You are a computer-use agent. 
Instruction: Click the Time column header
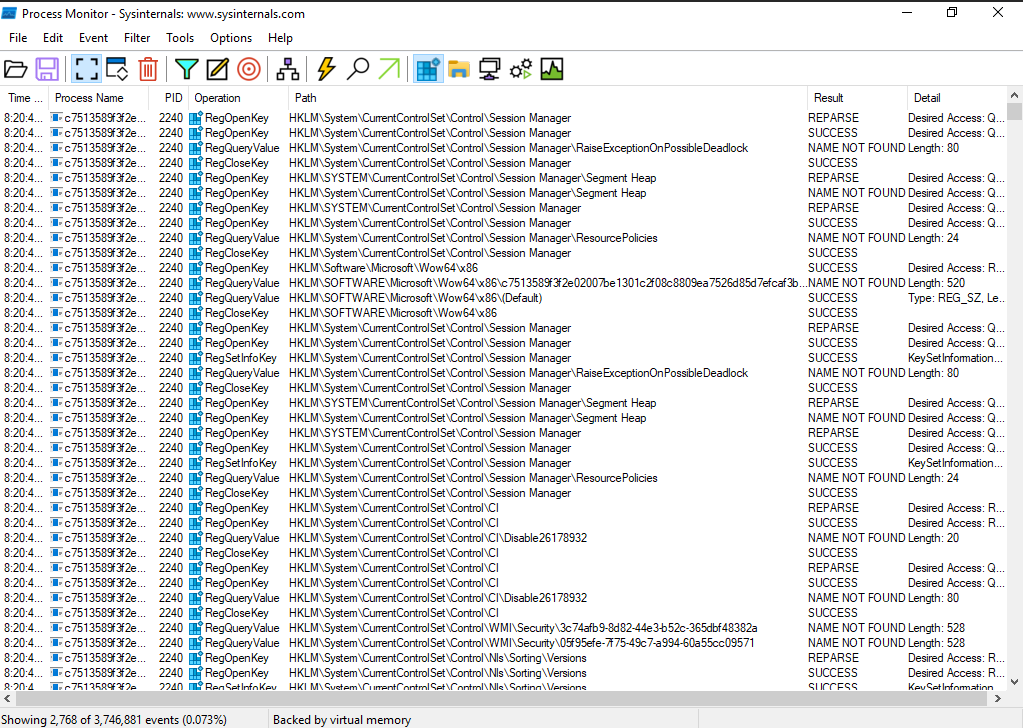(x=25, y=98)
